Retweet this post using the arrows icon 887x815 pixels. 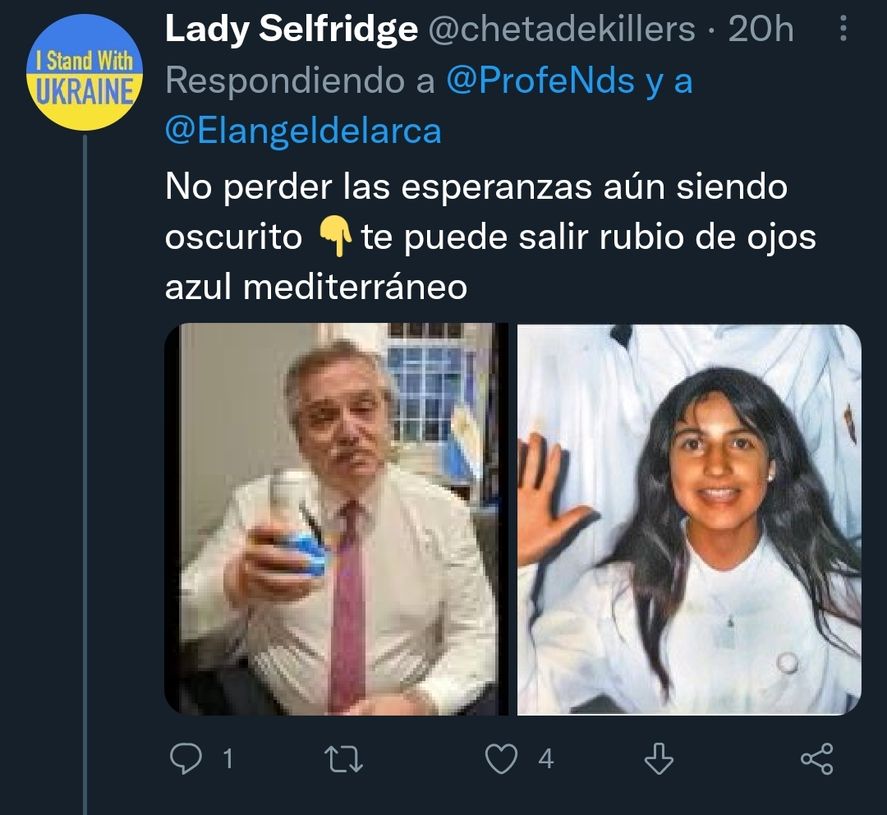pyautogui.click(x=343, y=759)
